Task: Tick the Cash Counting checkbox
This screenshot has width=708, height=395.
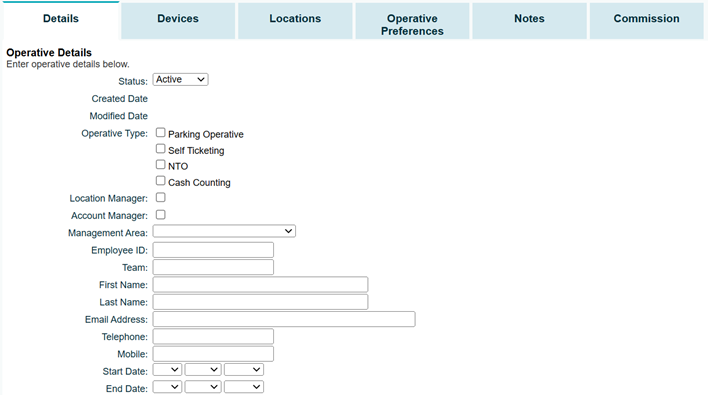Action: point(160,181)
